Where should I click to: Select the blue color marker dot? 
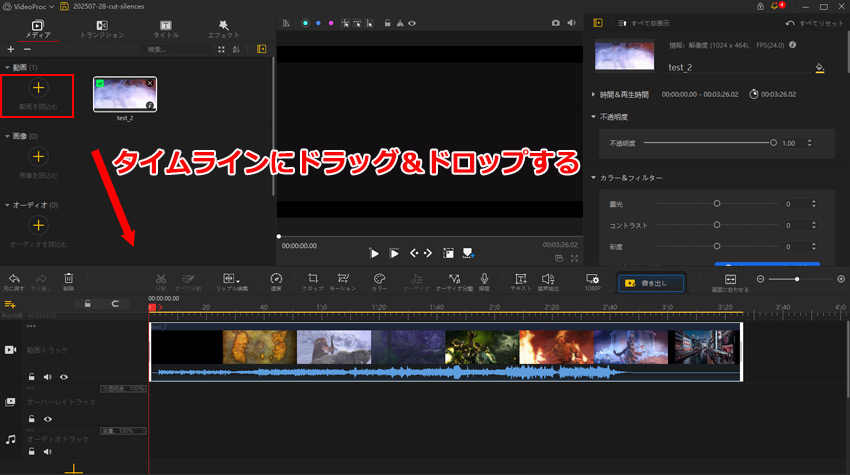pyautogui.click(x=318, y=23)
